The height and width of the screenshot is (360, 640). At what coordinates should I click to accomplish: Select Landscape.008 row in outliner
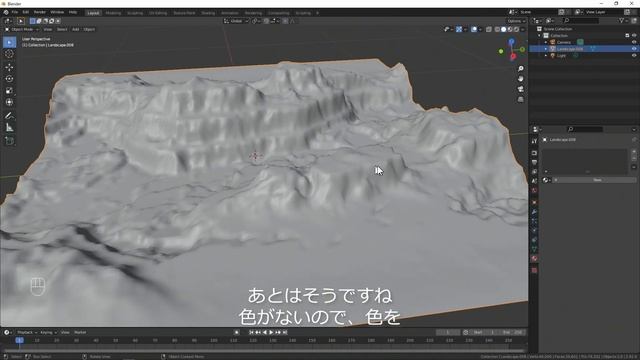point(584,49)
